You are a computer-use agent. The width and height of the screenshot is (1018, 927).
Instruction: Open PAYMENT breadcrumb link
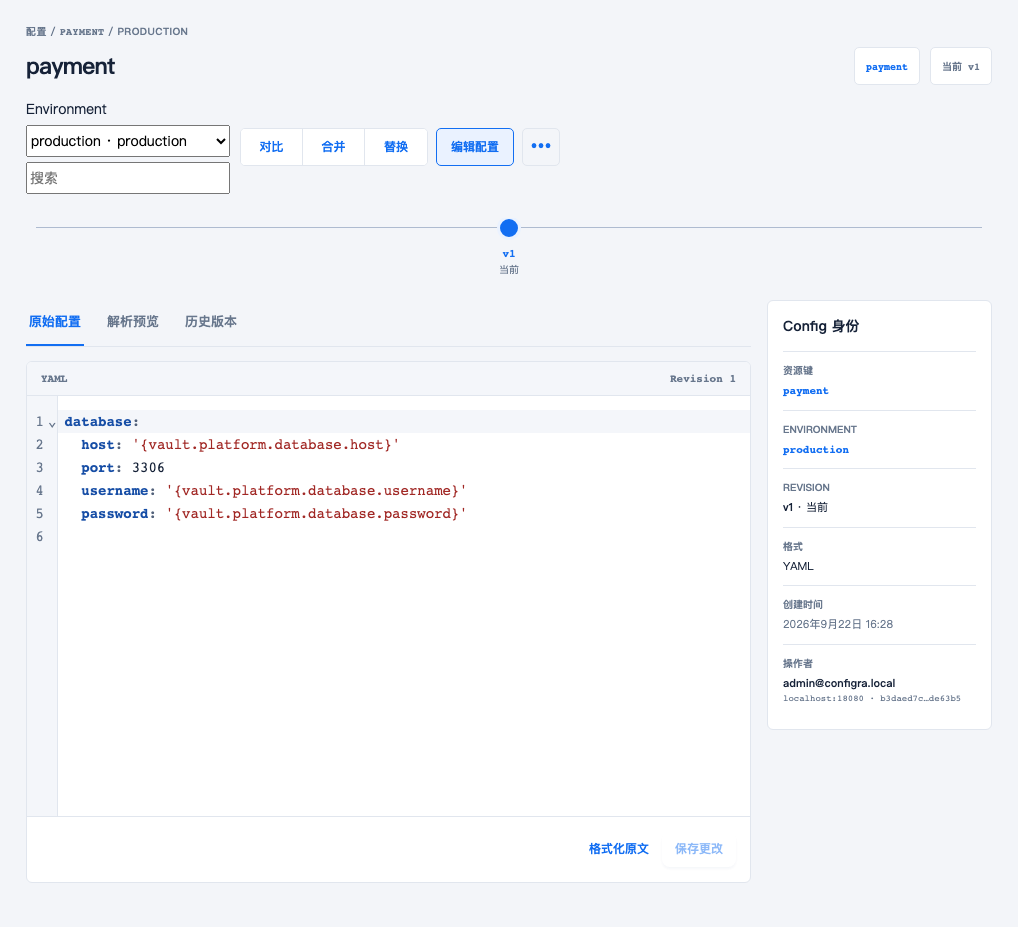click(82, 32)
